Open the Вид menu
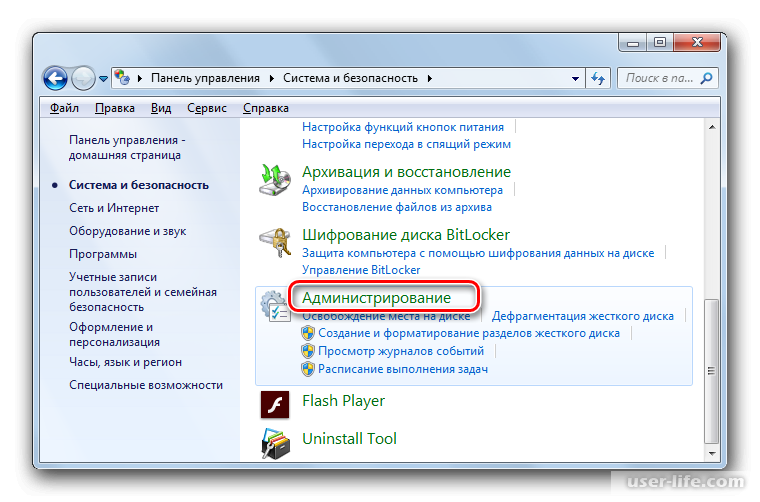760x502 pixels. pyautogui.click(x=161, y=108)
